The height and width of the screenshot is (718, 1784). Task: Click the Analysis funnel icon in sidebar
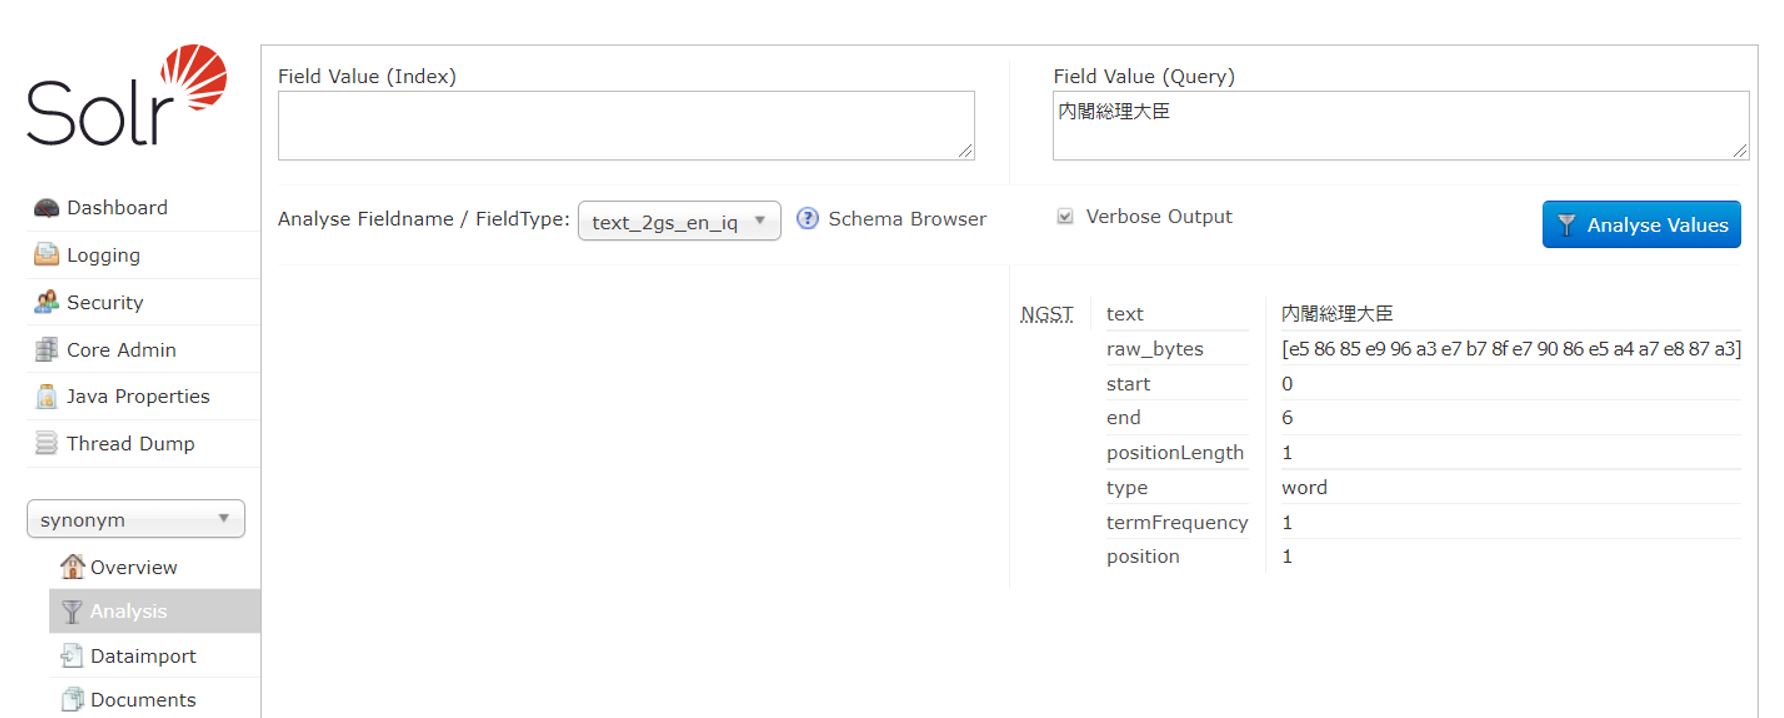point(72,611)
